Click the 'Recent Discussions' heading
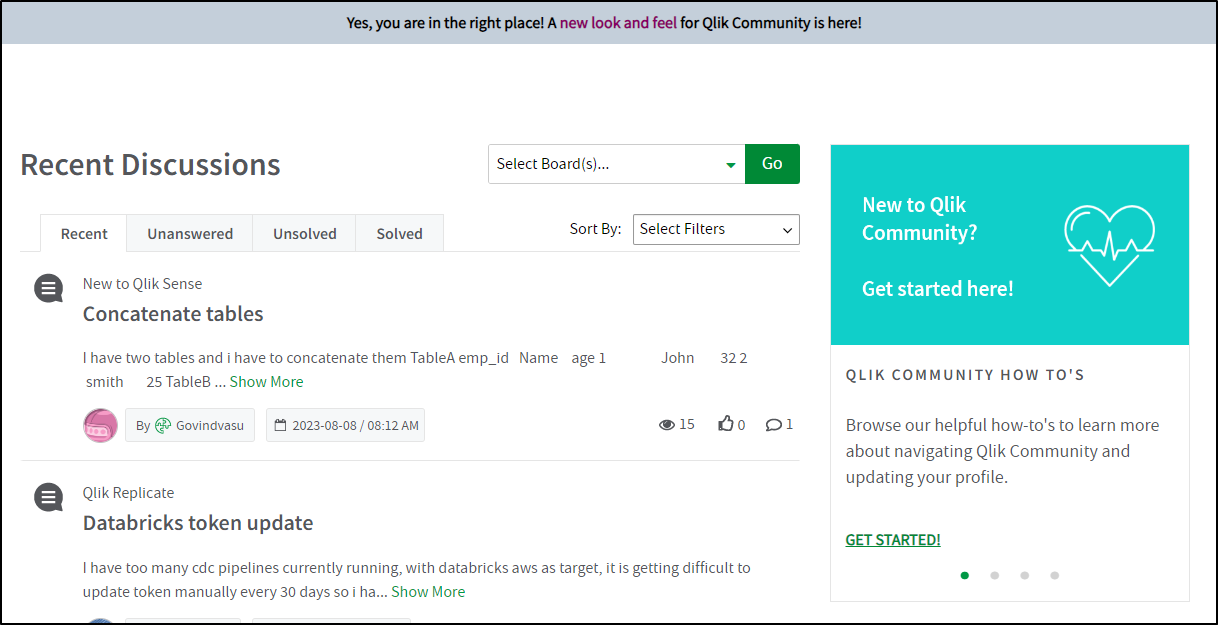The width and height of the screenshot is (1218, 625). tap(150, 164)
